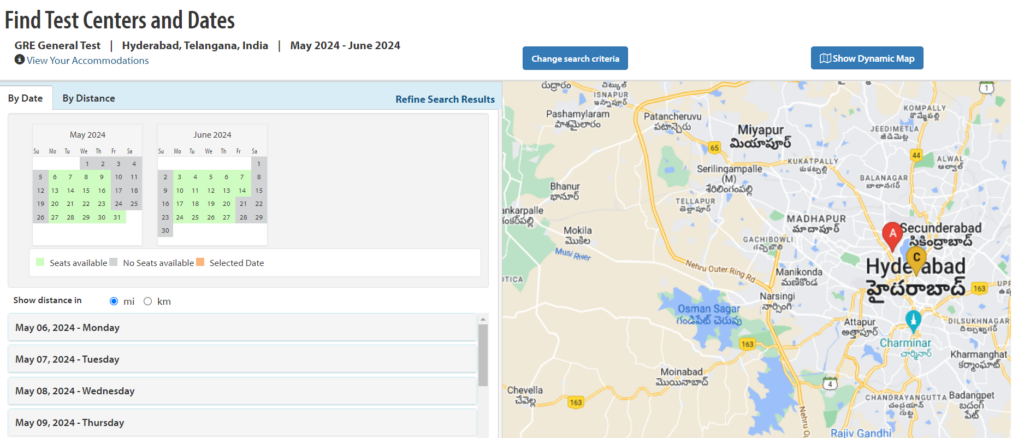The height and width of the screenshot is (438, 1024).
Task: Click May 2024 calendar heading
Action: point(88,135)
